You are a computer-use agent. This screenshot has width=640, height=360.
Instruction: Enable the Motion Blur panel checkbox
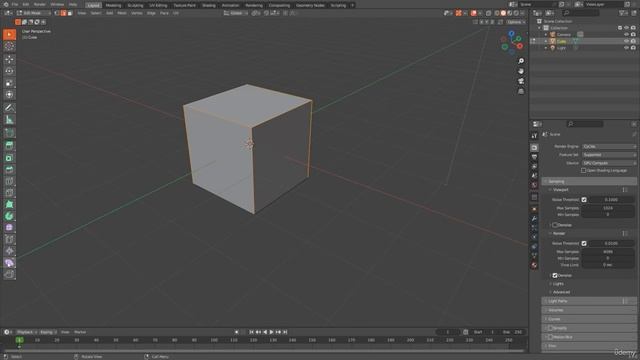pos(551,337)
